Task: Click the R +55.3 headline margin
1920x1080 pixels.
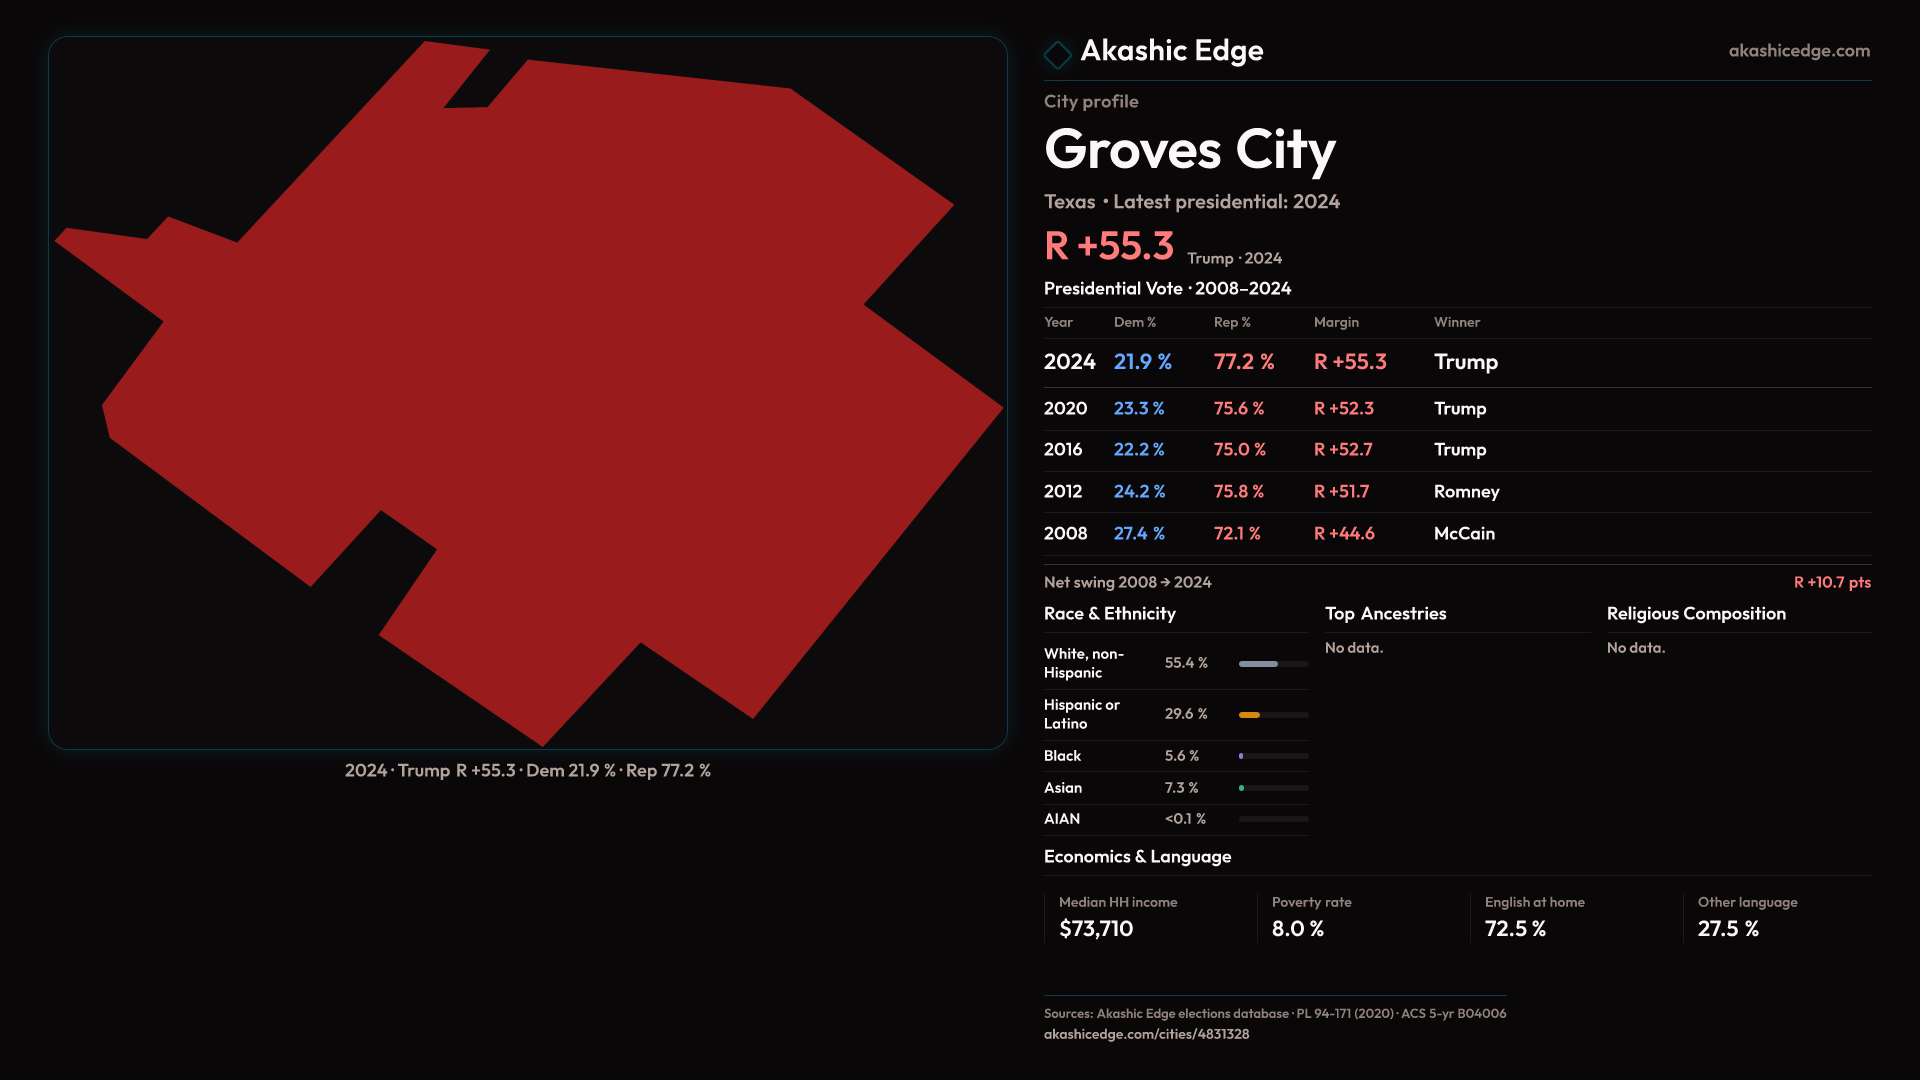Action: pos(1108,246)
